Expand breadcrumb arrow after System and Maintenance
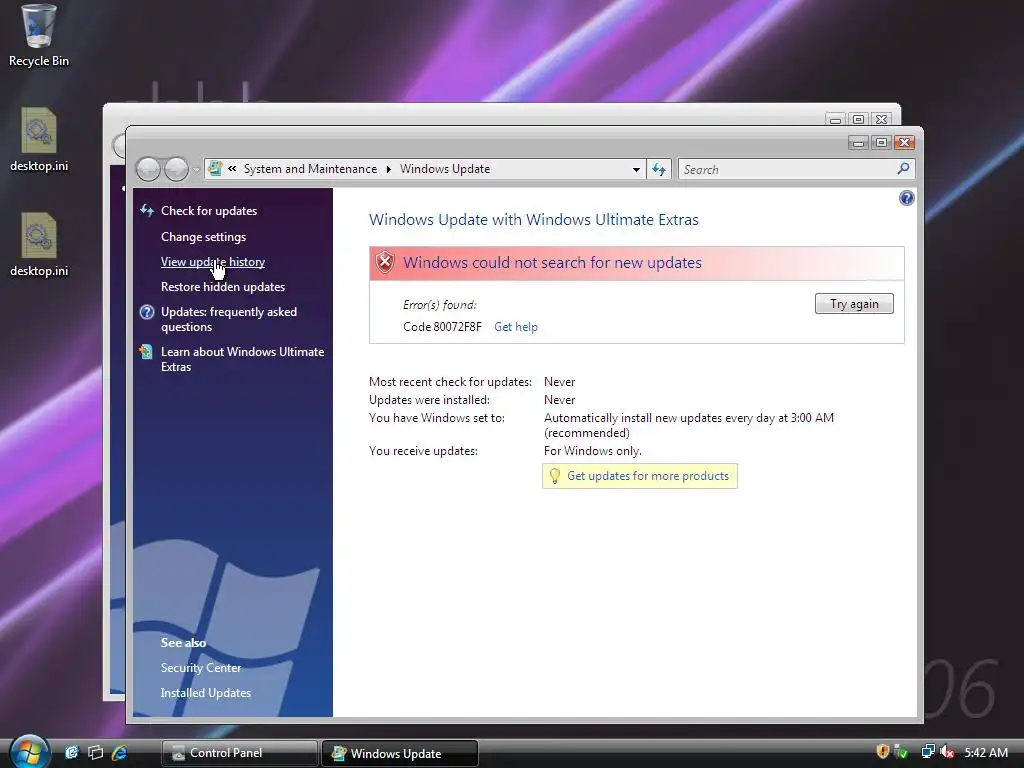This screenshot has height=768, width=1024. [389, 169]
